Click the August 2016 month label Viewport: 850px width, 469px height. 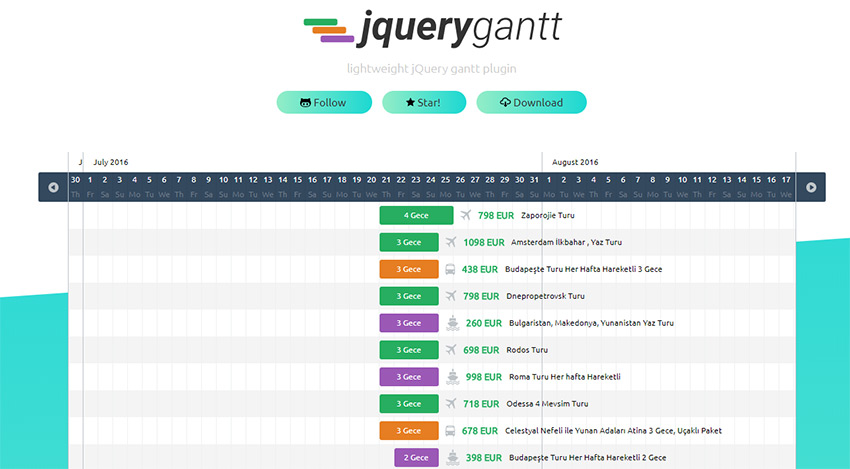pos(575,162)
